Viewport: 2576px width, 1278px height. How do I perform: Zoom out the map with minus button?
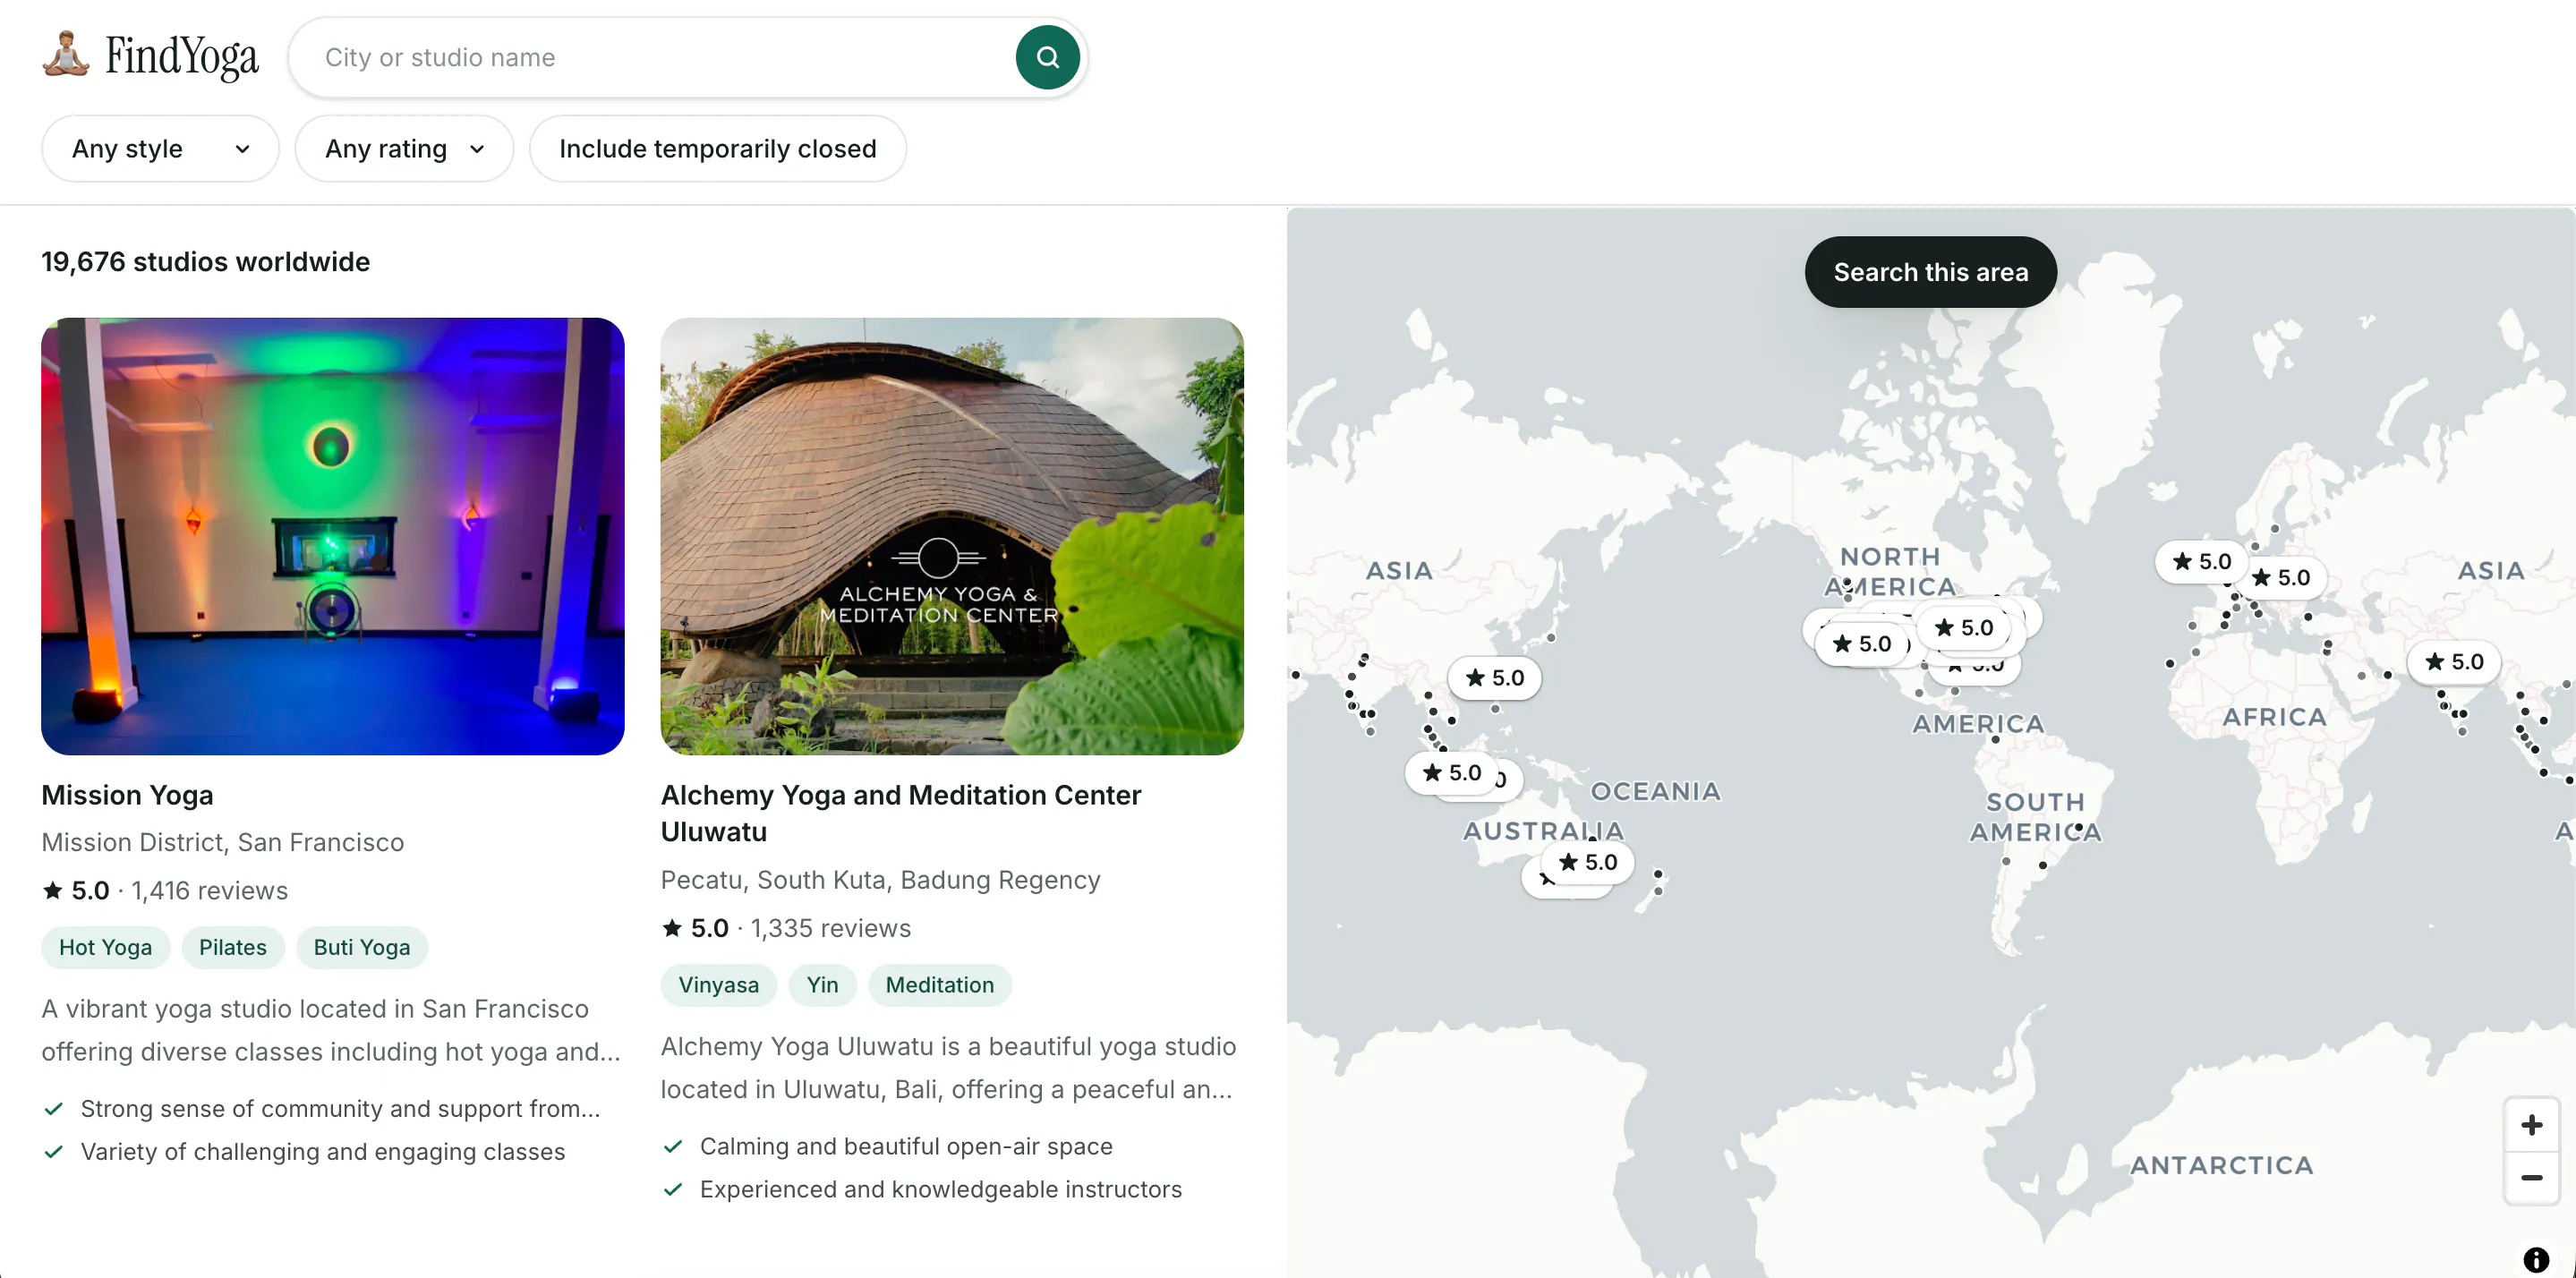2531,1178
